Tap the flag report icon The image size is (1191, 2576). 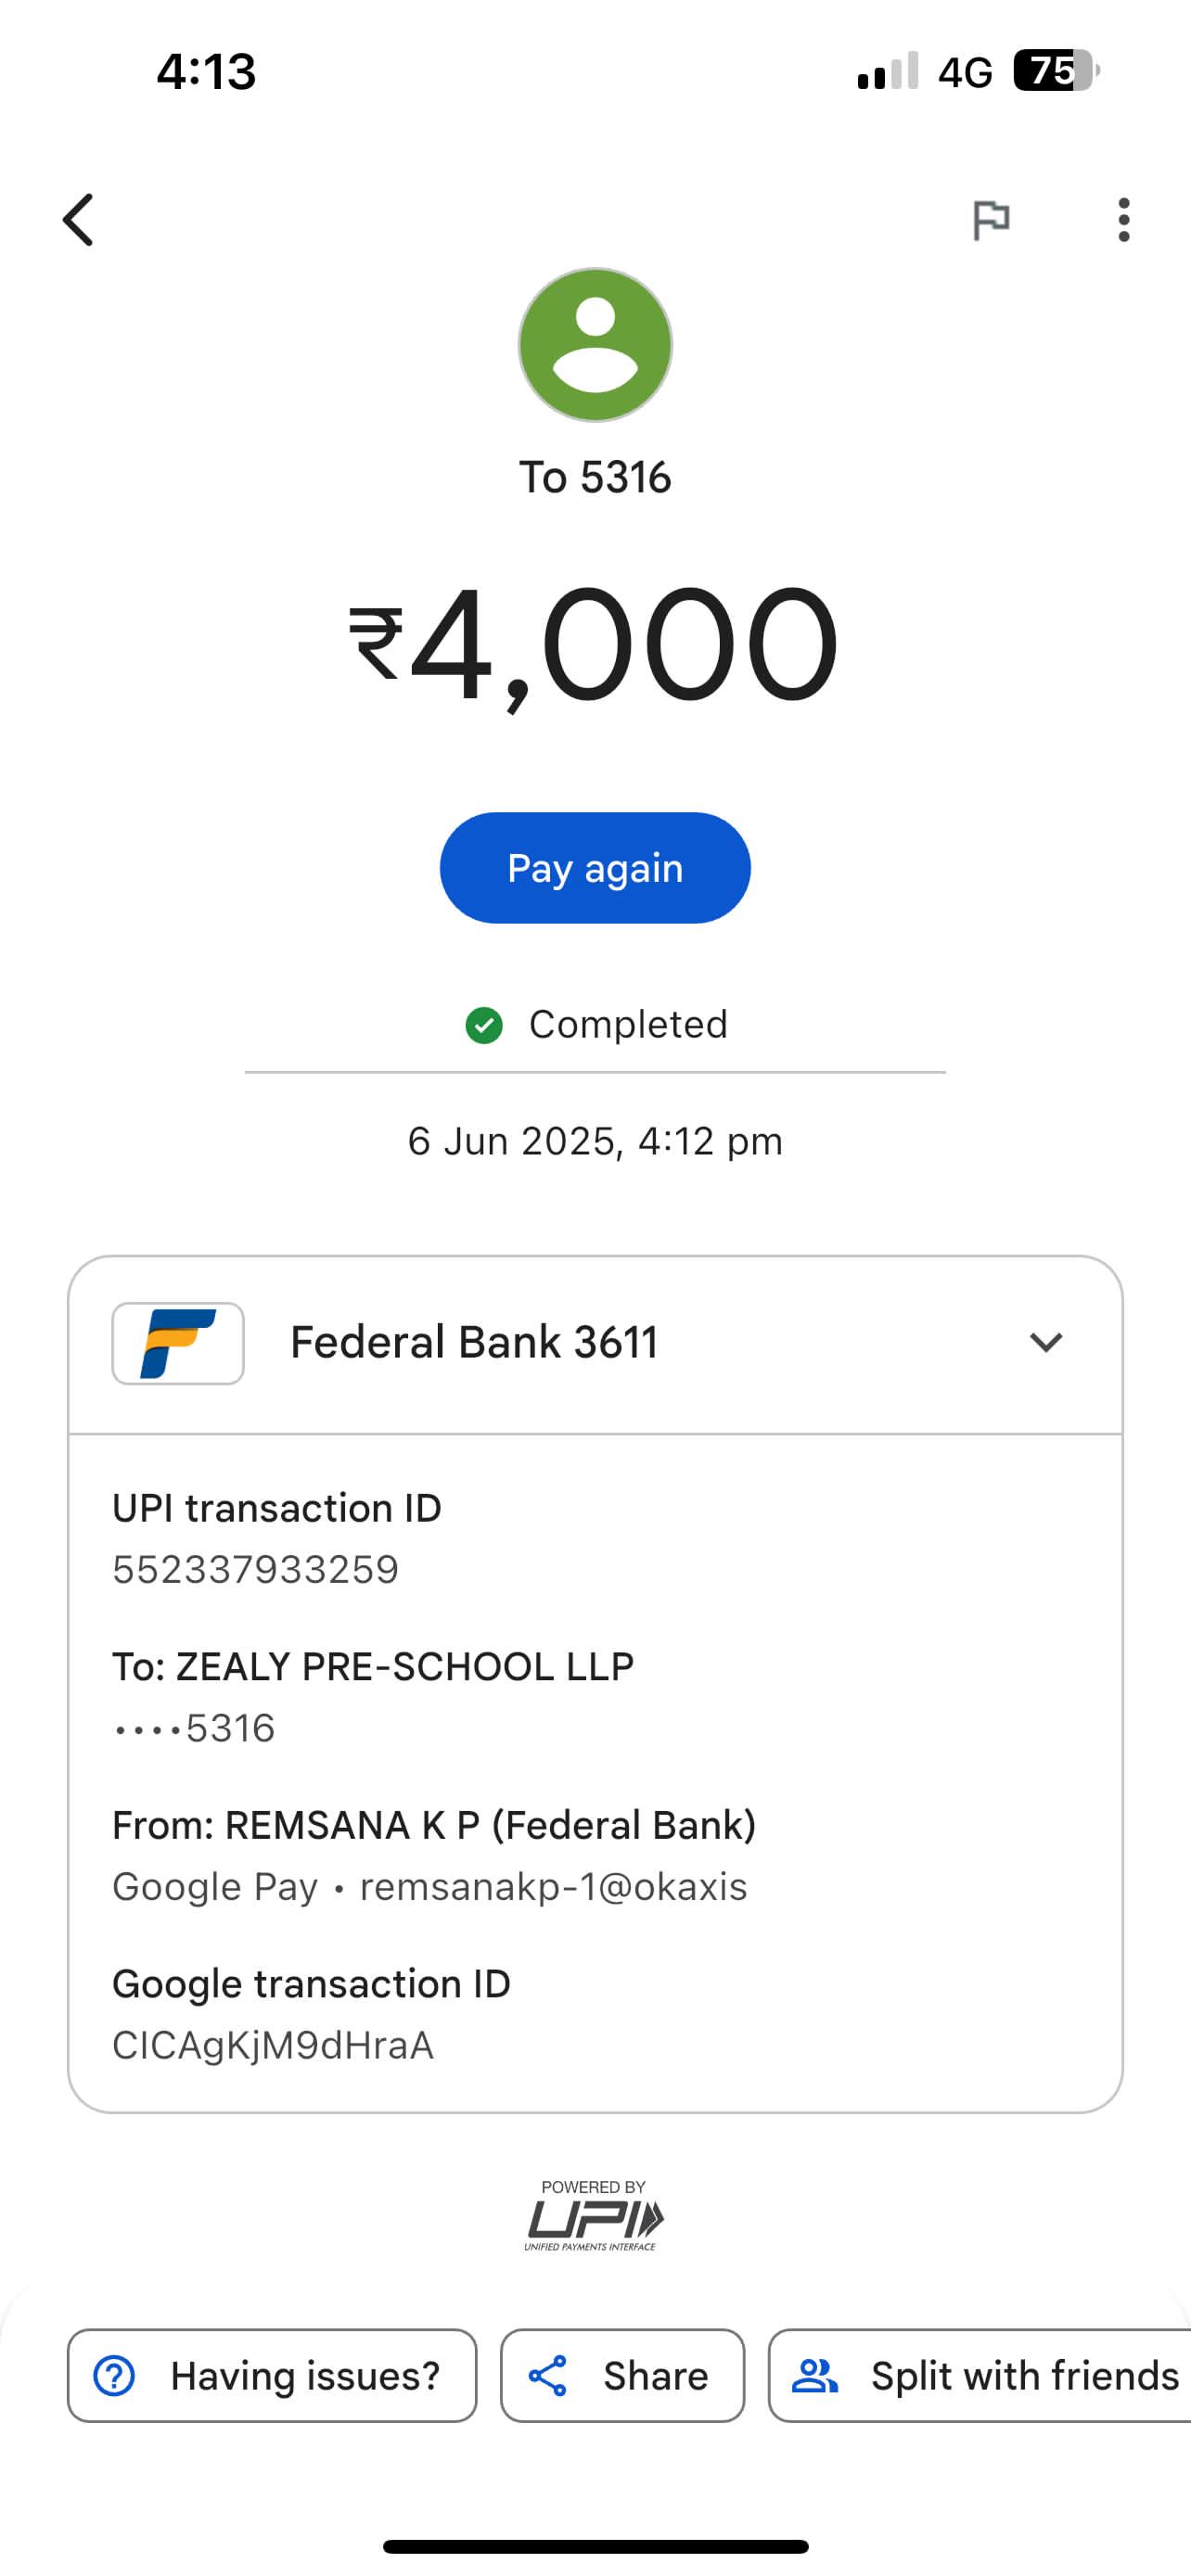991,220
